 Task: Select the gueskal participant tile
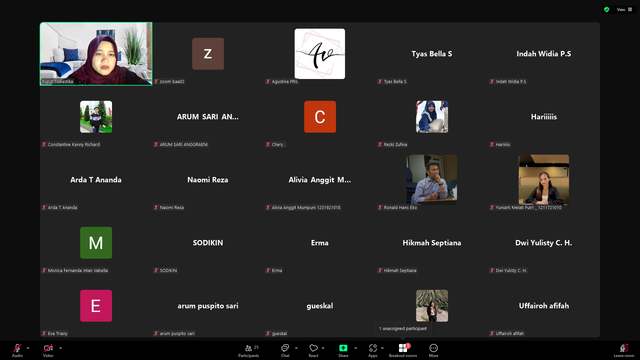click(320, 306)
